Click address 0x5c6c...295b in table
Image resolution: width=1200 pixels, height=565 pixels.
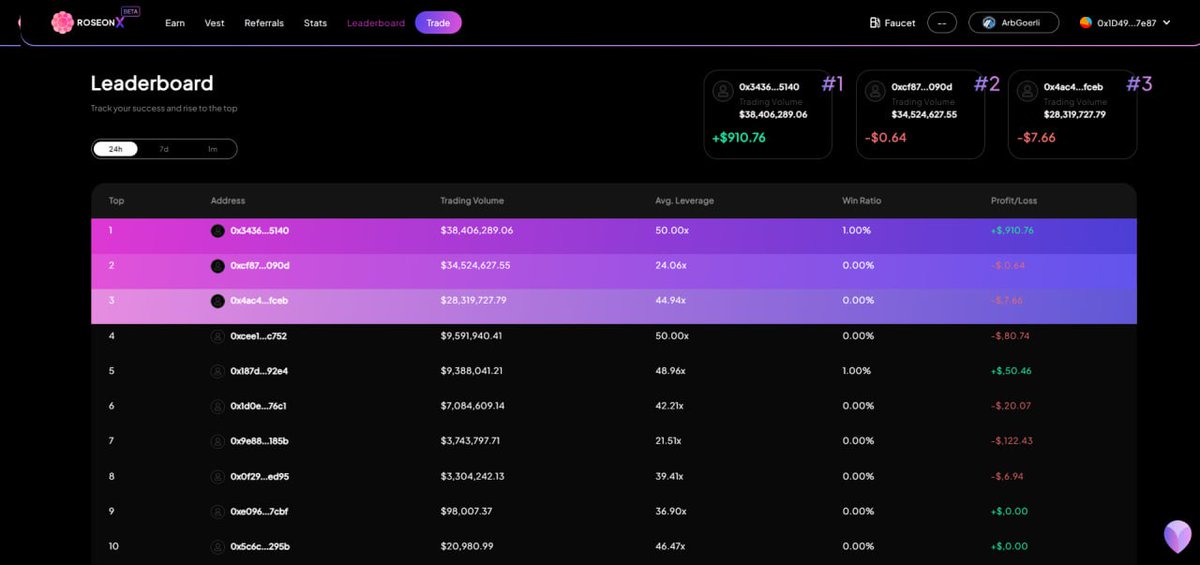click(x=259, y=547)
